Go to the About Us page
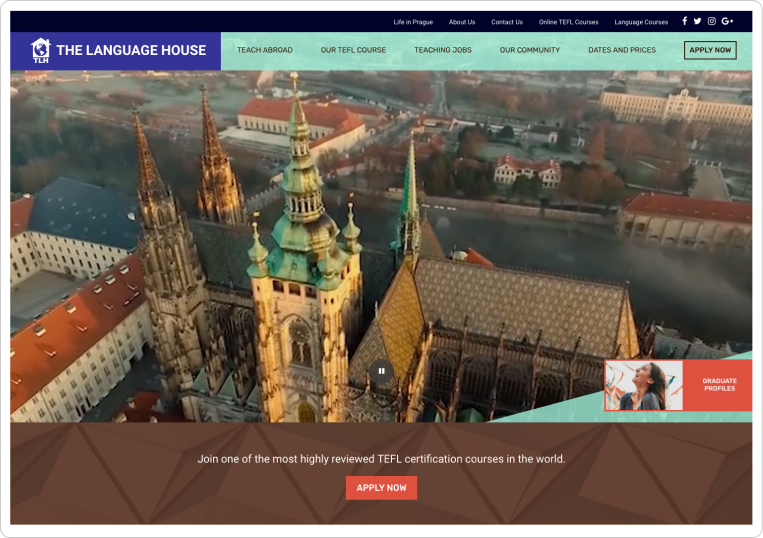Screen dimensions: 763x538 [462, 22]
